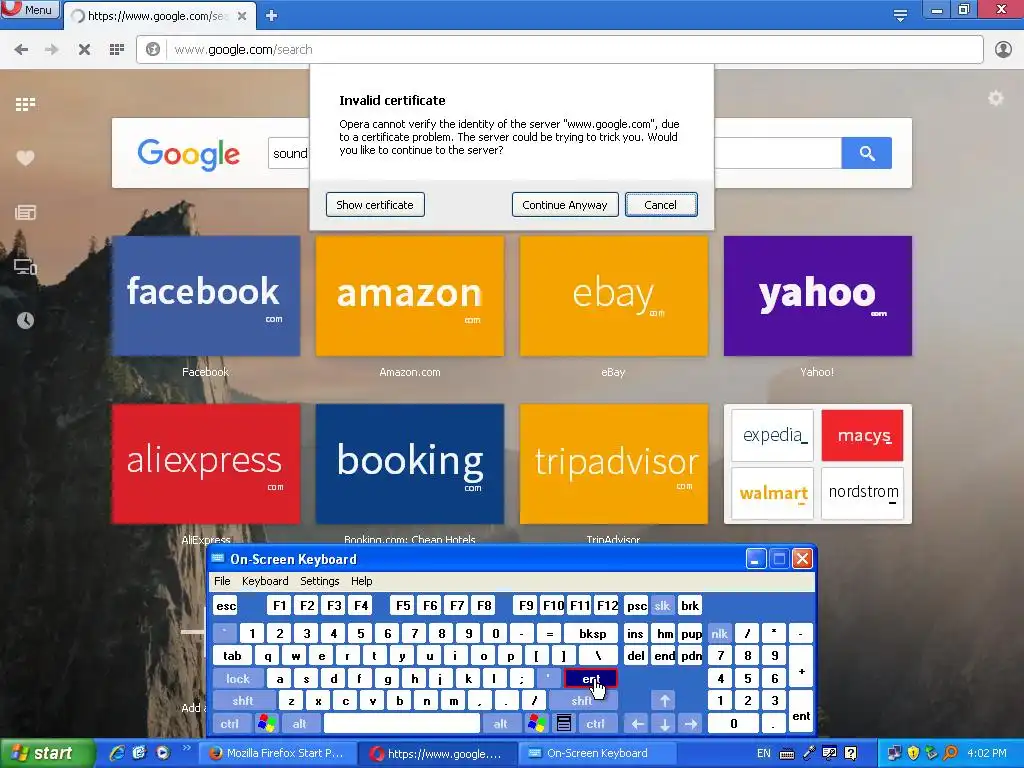Open Speed Dial in the sidebar
Image resolution: width=1024 pixels, height=768 pixels.
[x=25, y=104]
